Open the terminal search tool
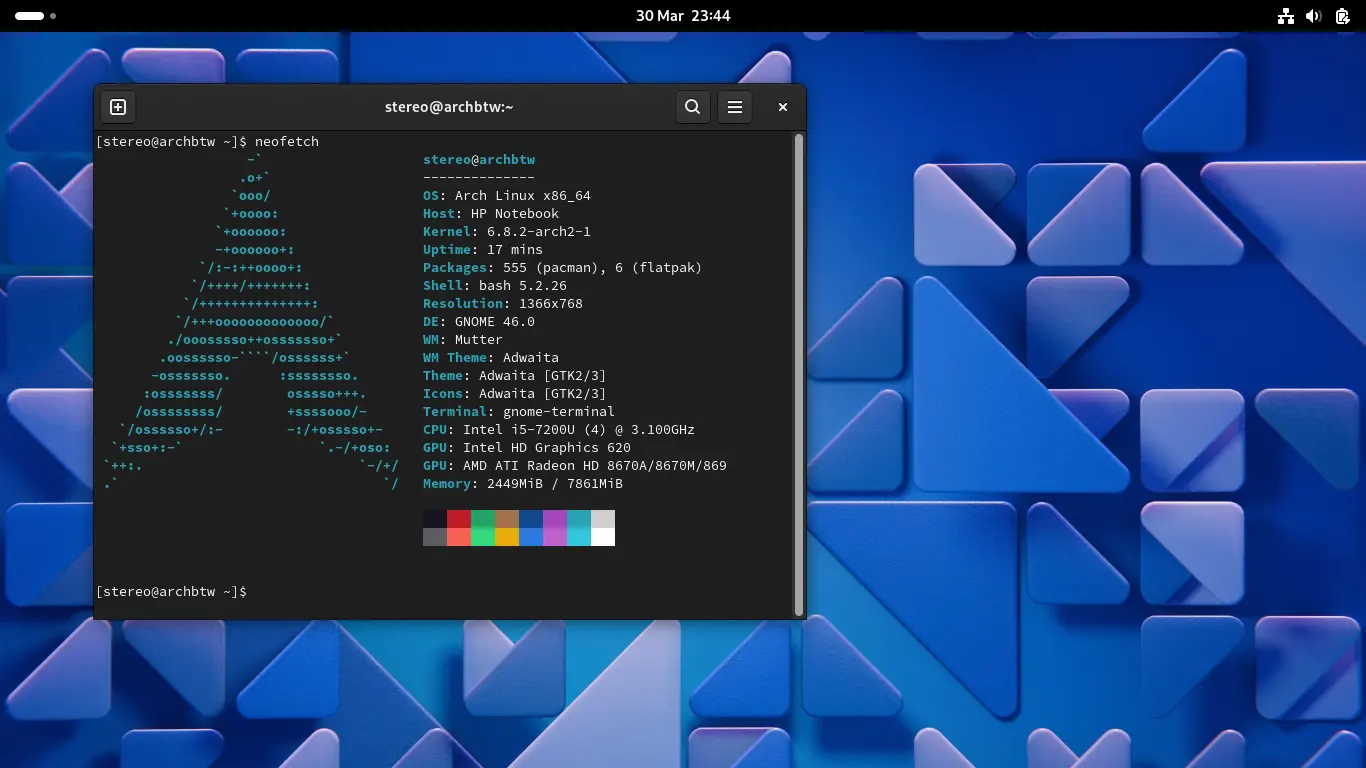Screen dimensions: 1366x768 [x=692, y=107]
